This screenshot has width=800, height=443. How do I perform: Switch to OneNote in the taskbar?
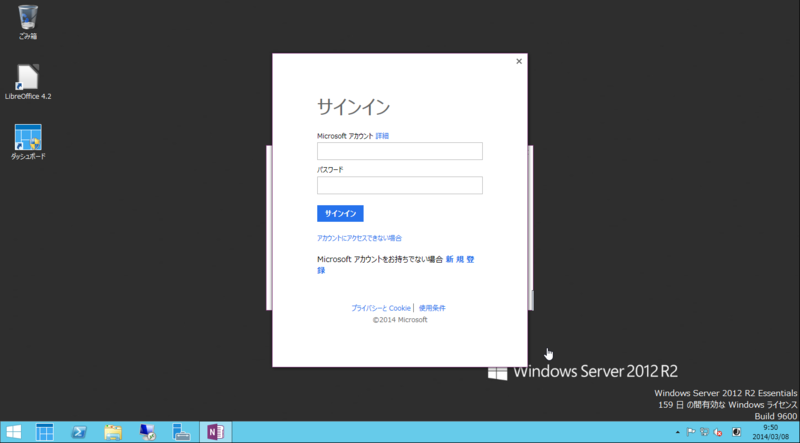click(215, 432)
